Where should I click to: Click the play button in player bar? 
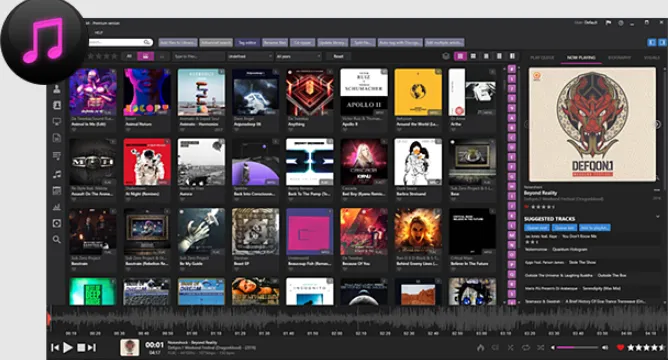coord(68,348)
